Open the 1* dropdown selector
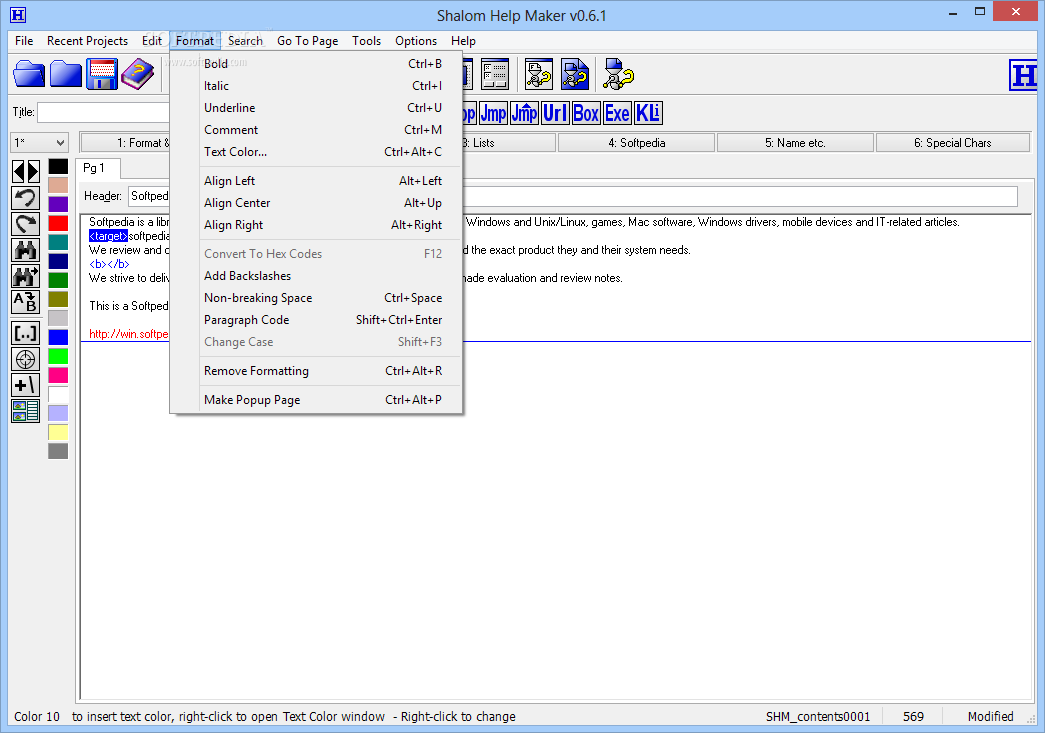 (x=40, y=143)
